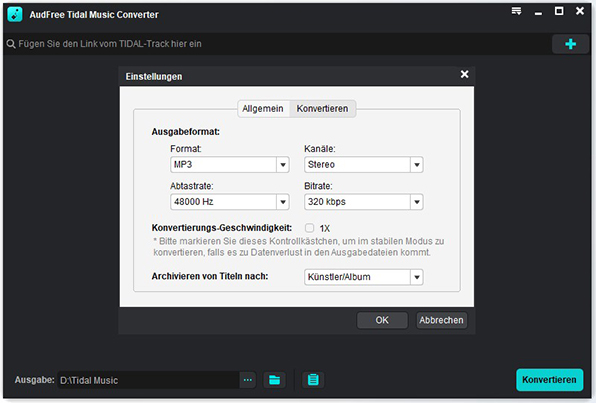Click the OK button
This screenshot has height=403, width=596.
coord(382,320)
